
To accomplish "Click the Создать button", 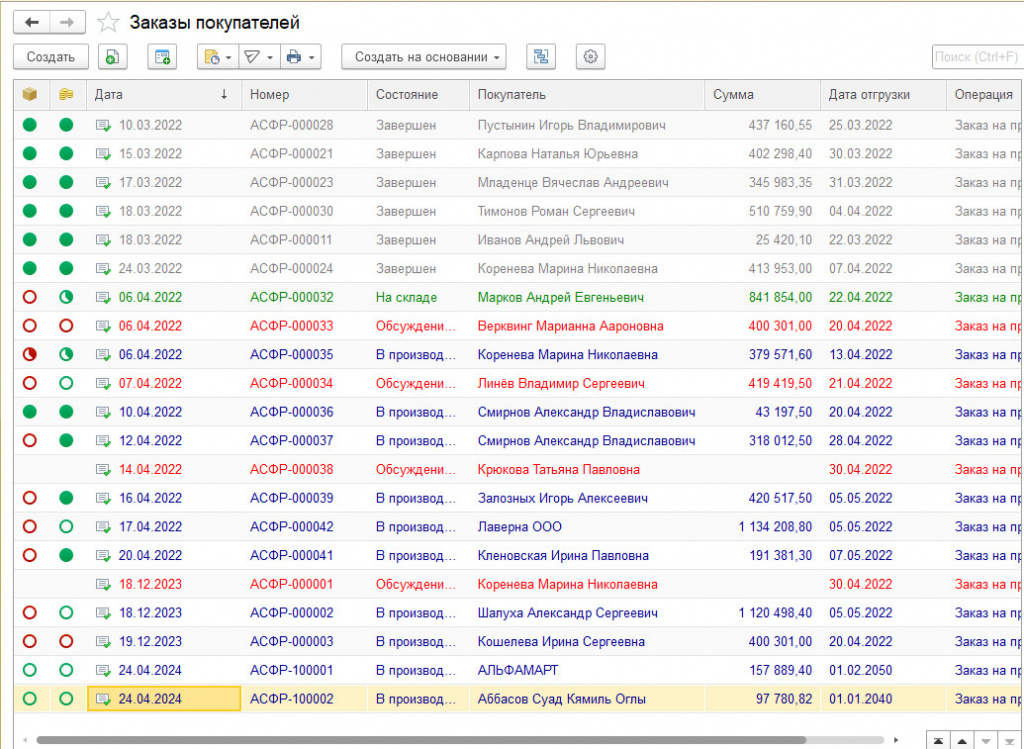I will [x=50, y=57].
